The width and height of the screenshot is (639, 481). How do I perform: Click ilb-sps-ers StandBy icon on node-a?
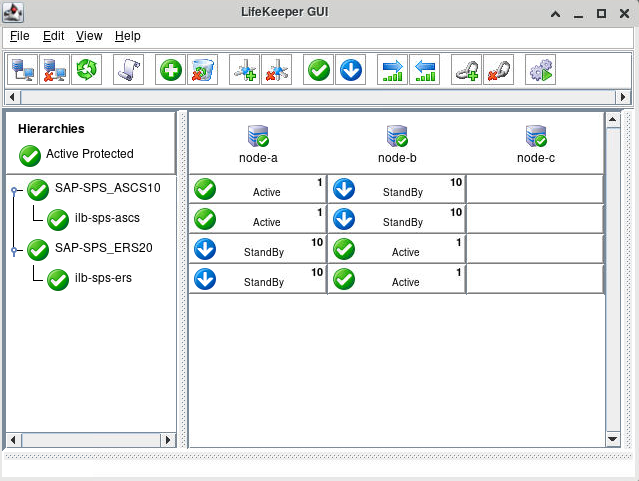click(205, 279)
